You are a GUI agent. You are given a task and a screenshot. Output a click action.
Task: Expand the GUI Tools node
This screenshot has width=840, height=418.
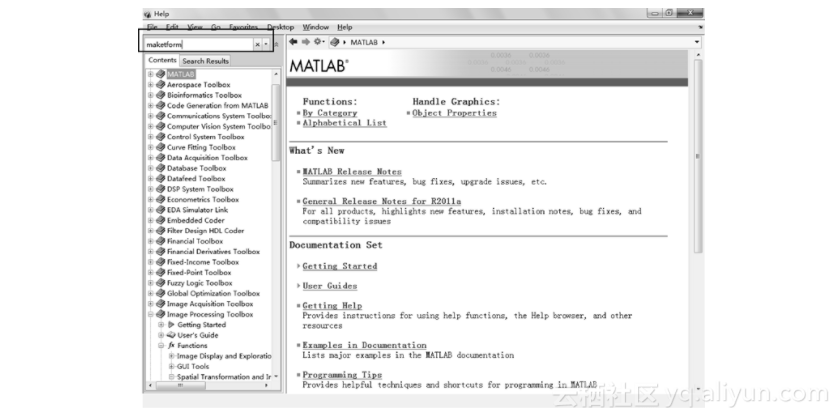point(172,367)
